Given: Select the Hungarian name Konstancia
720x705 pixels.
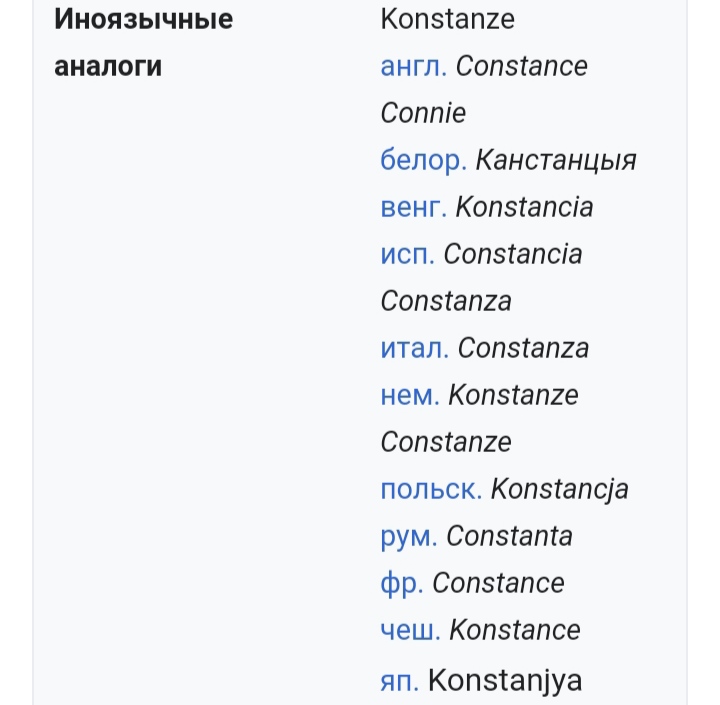Looking at the screenshot, I should point(524,208).
